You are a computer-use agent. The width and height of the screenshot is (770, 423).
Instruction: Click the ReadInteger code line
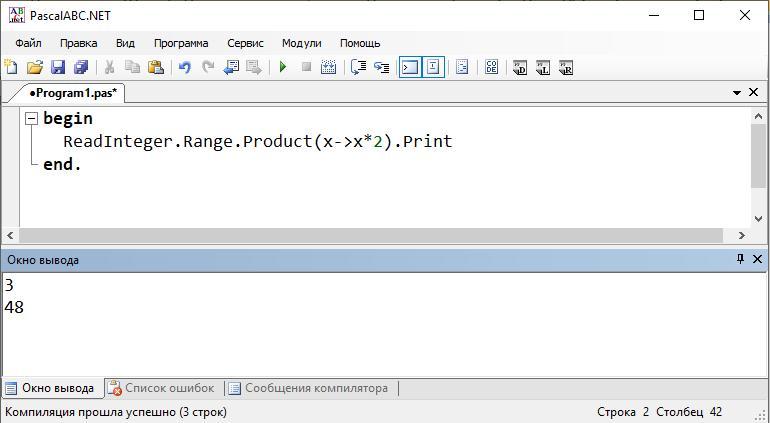click(258, 141)
